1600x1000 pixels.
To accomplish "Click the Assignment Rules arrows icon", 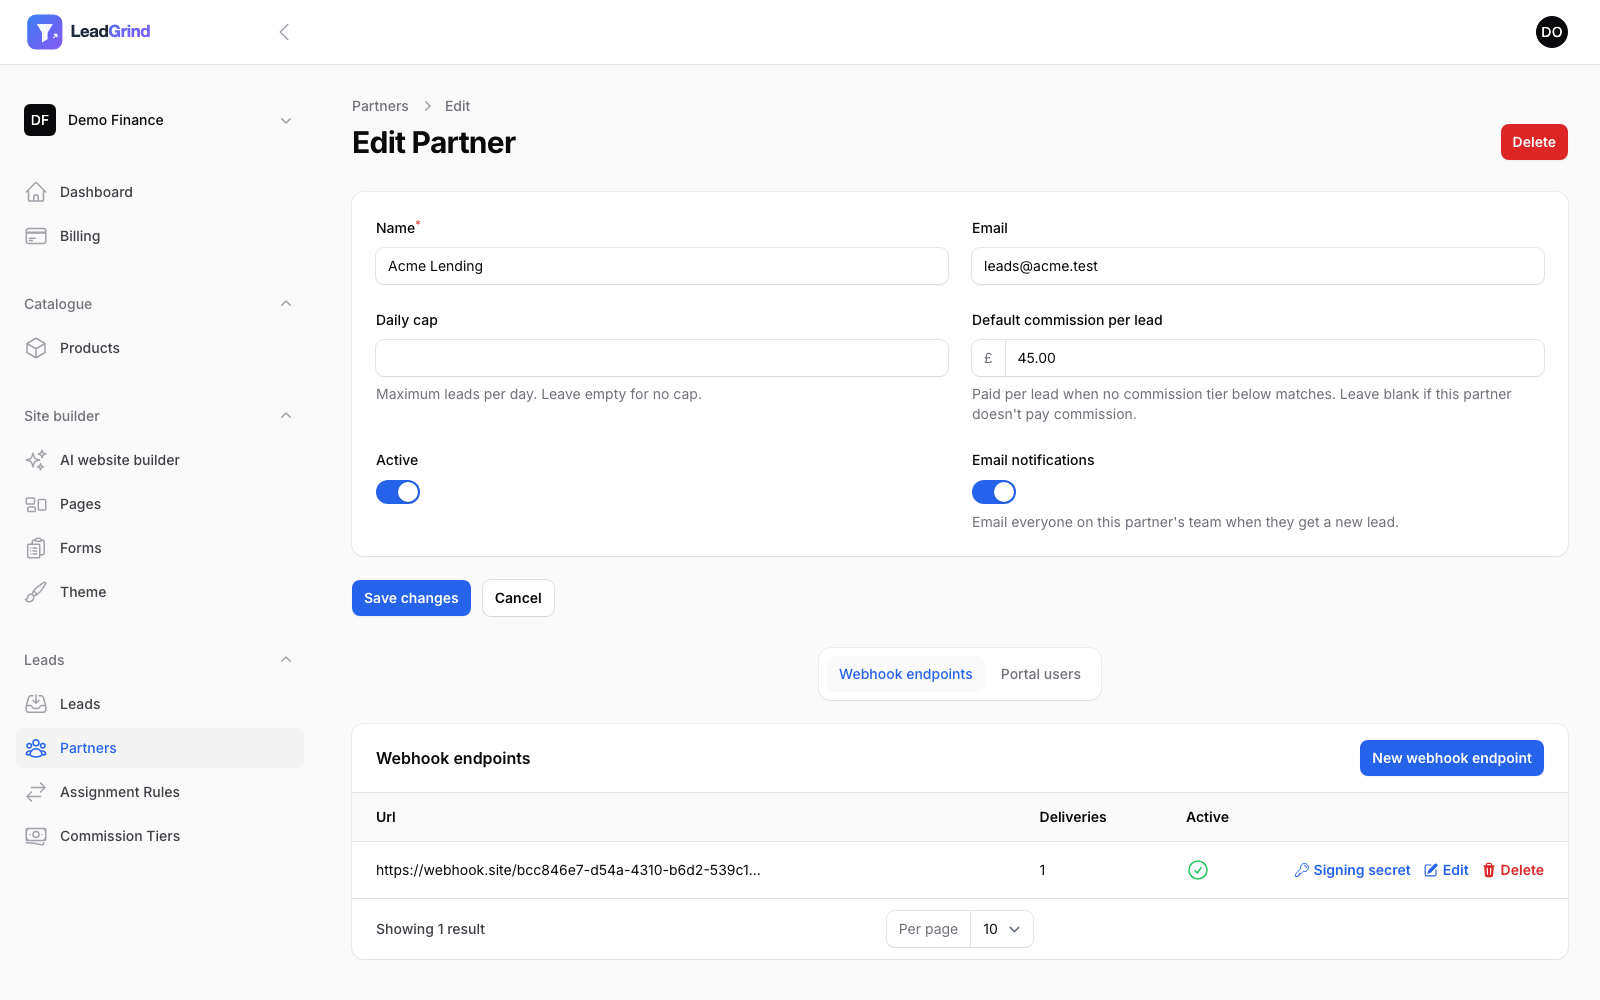I will [36, 792].
